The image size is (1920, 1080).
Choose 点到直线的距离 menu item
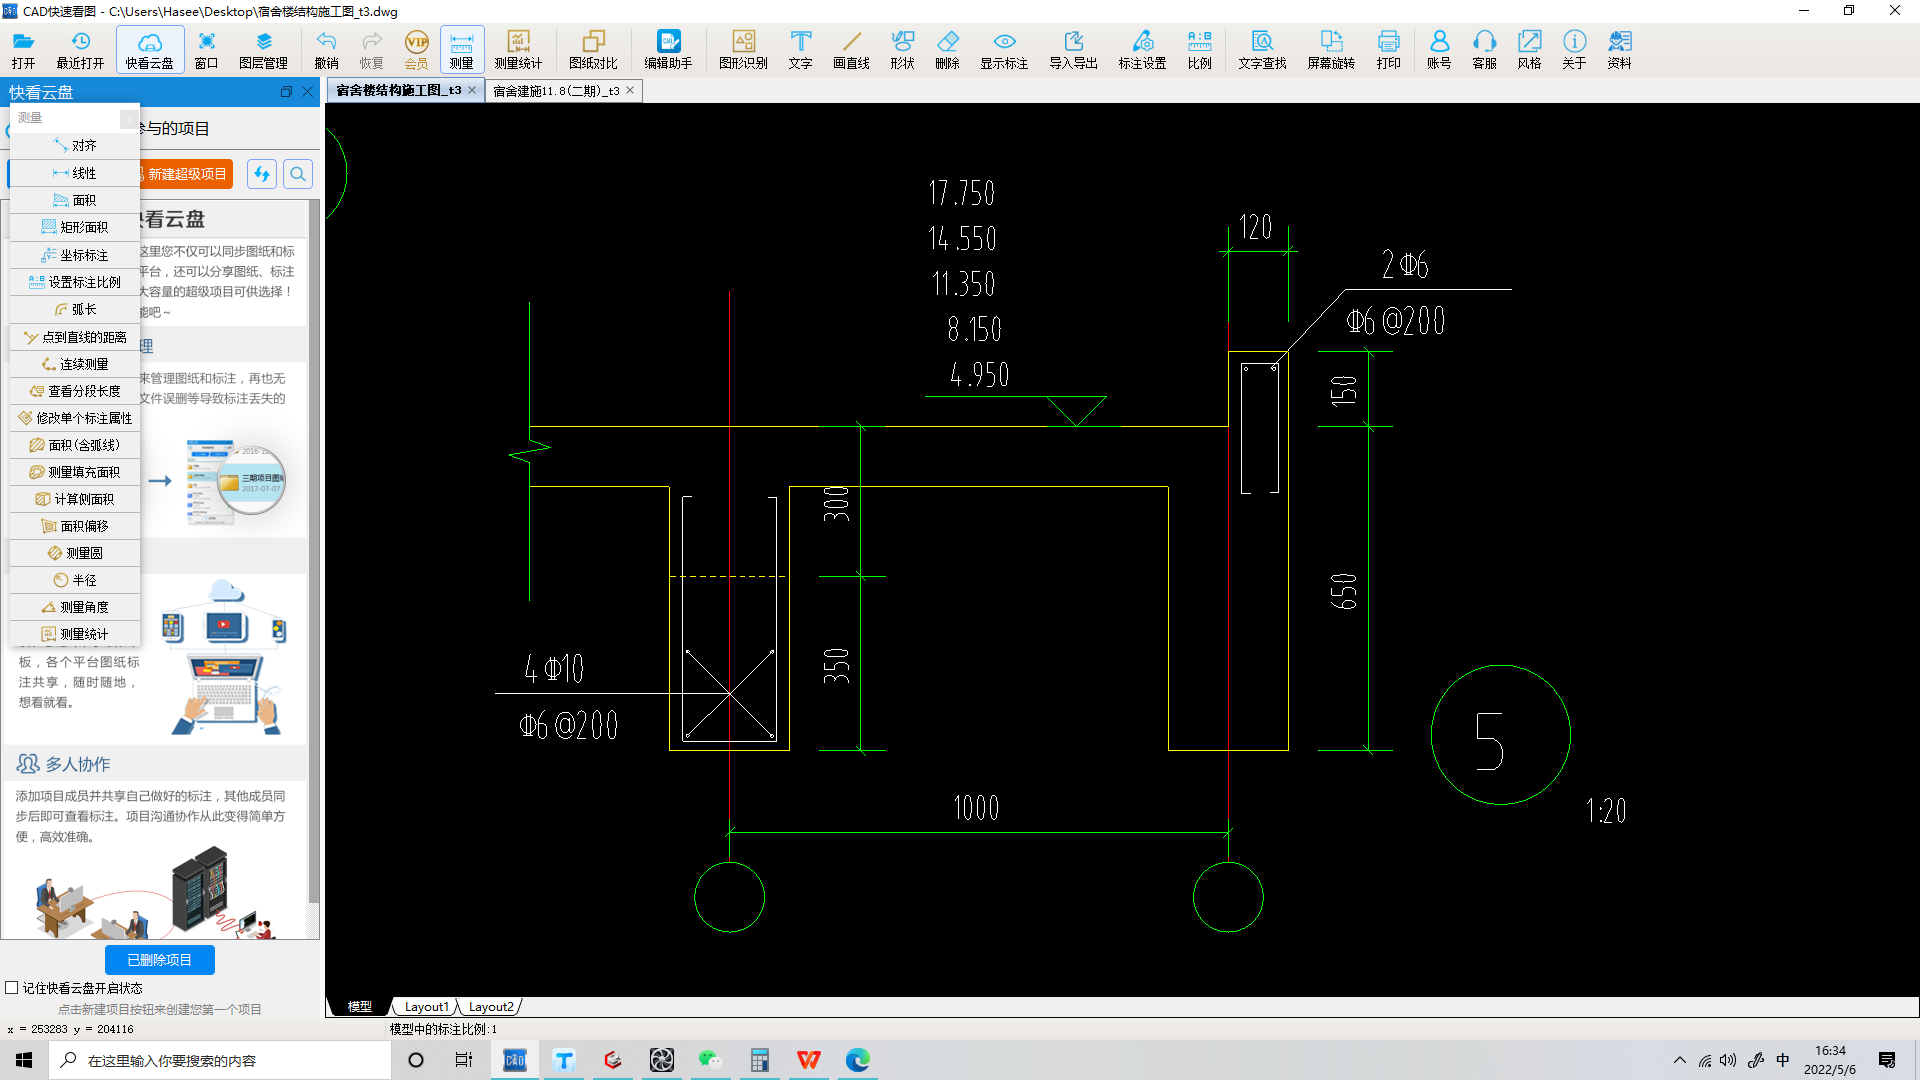tap(75, 337)
